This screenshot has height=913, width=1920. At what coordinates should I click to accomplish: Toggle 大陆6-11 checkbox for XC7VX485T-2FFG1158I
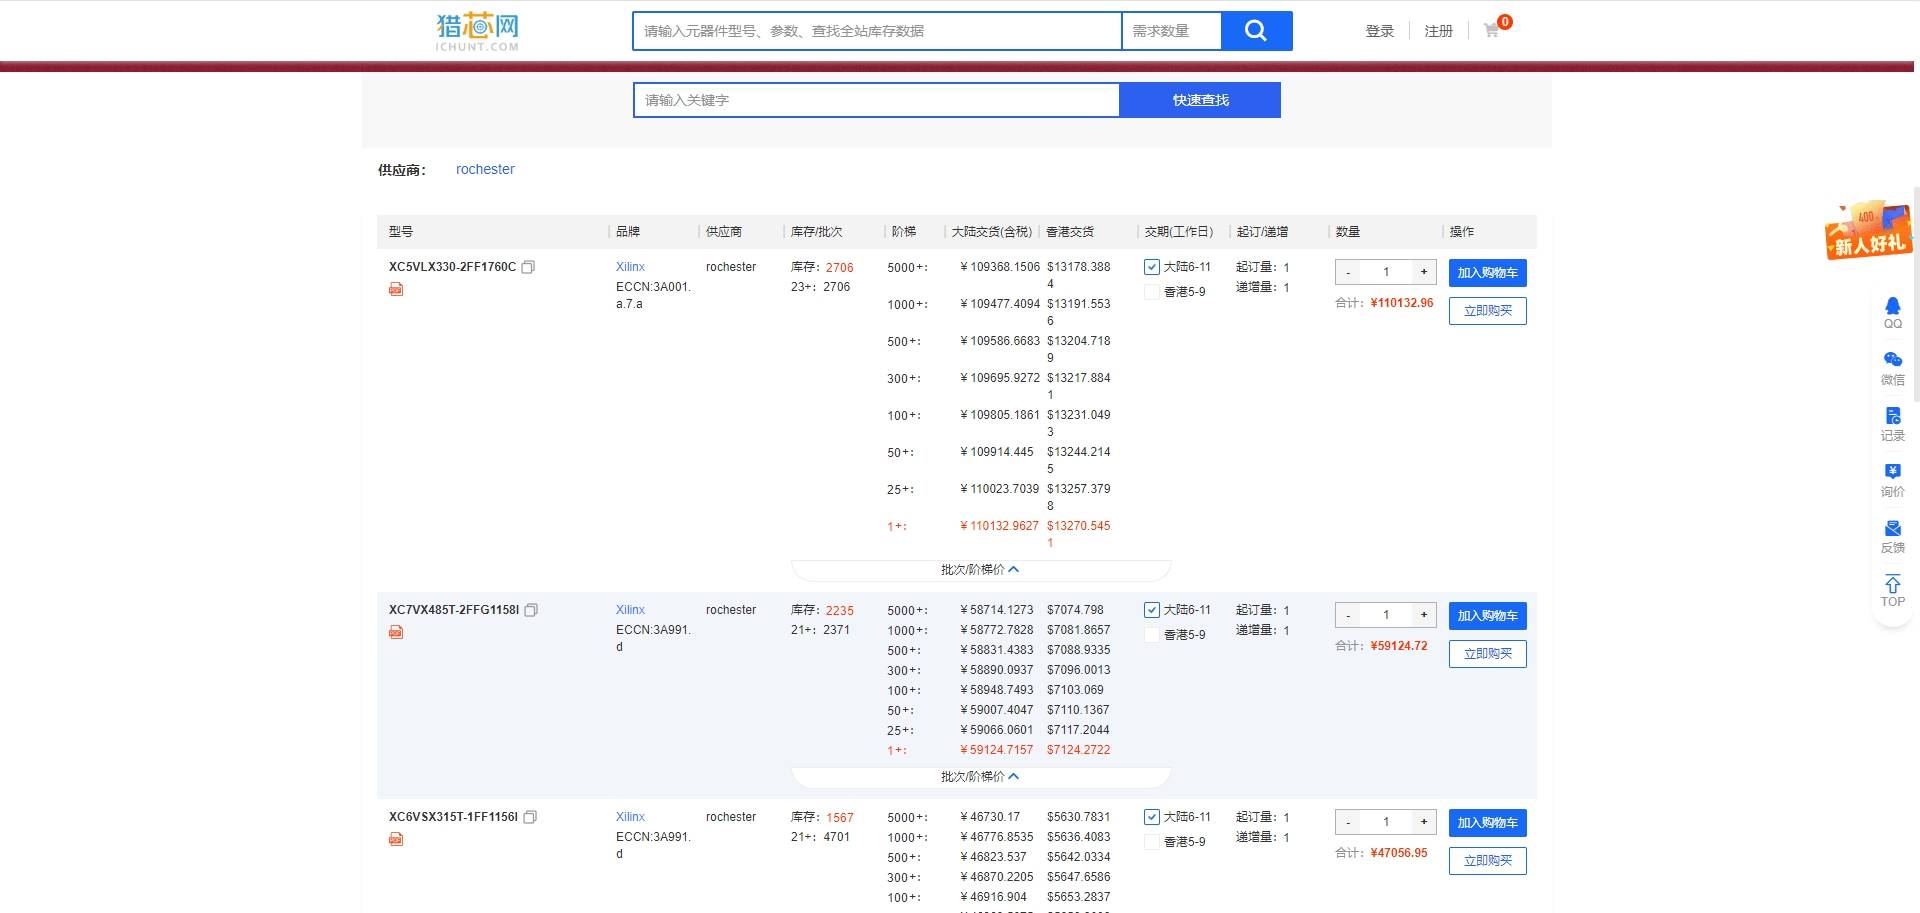[1152, 610]
